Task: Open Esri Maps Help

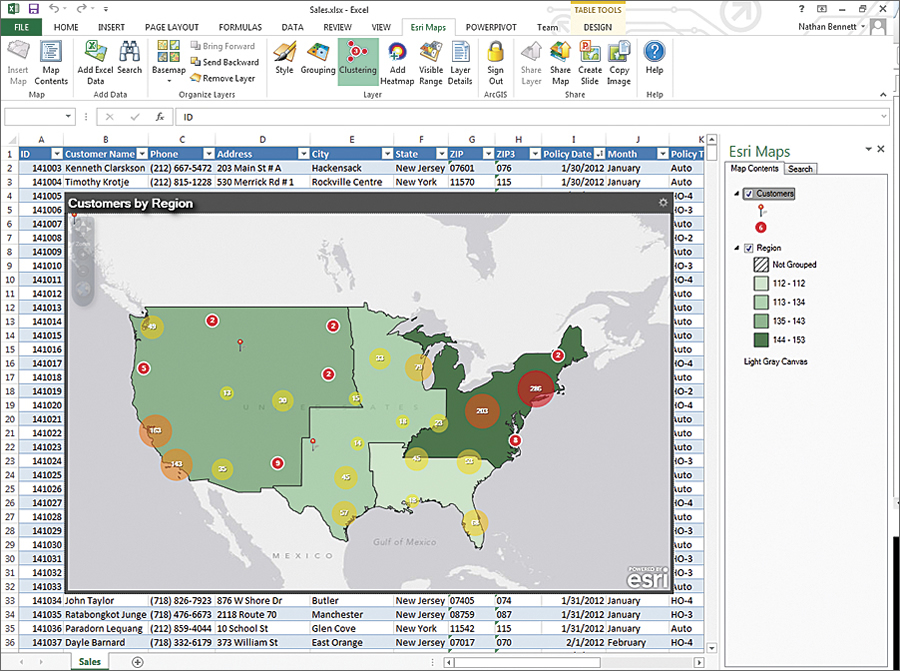Action: [654, 59]
